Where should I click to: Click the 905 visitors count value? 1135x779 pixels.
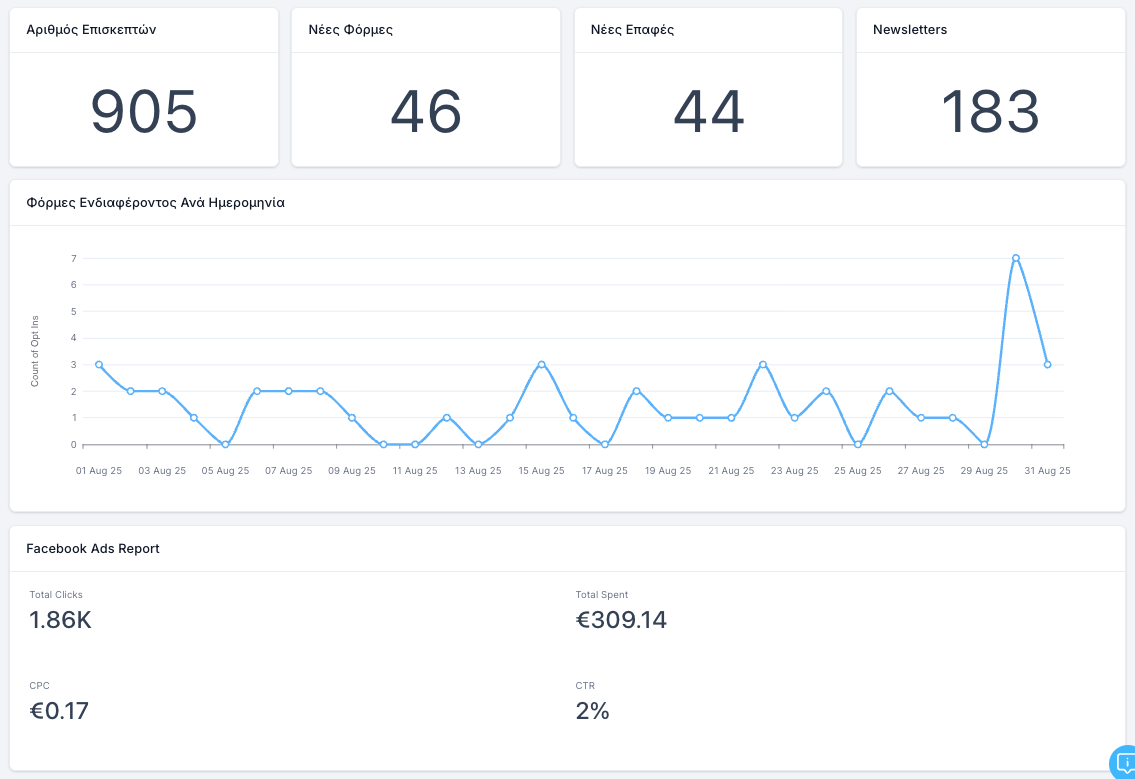point(144,111)
